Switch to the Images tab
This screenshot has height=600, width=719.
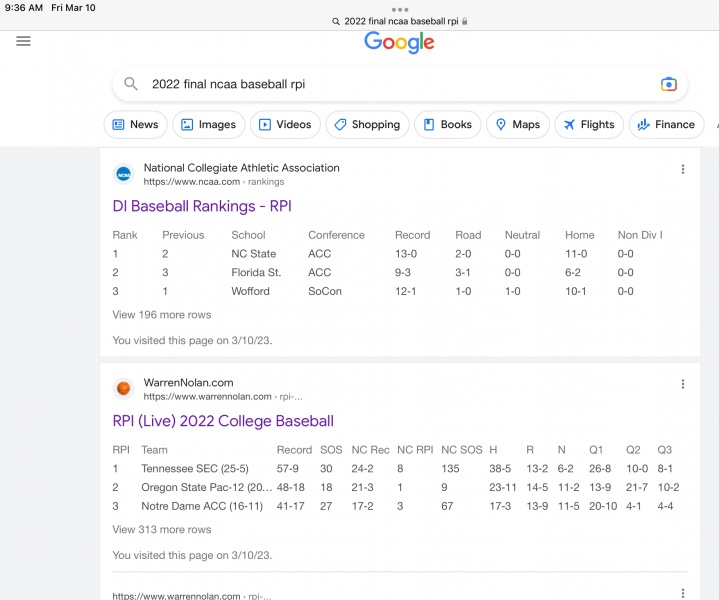[x=209, y=125]
